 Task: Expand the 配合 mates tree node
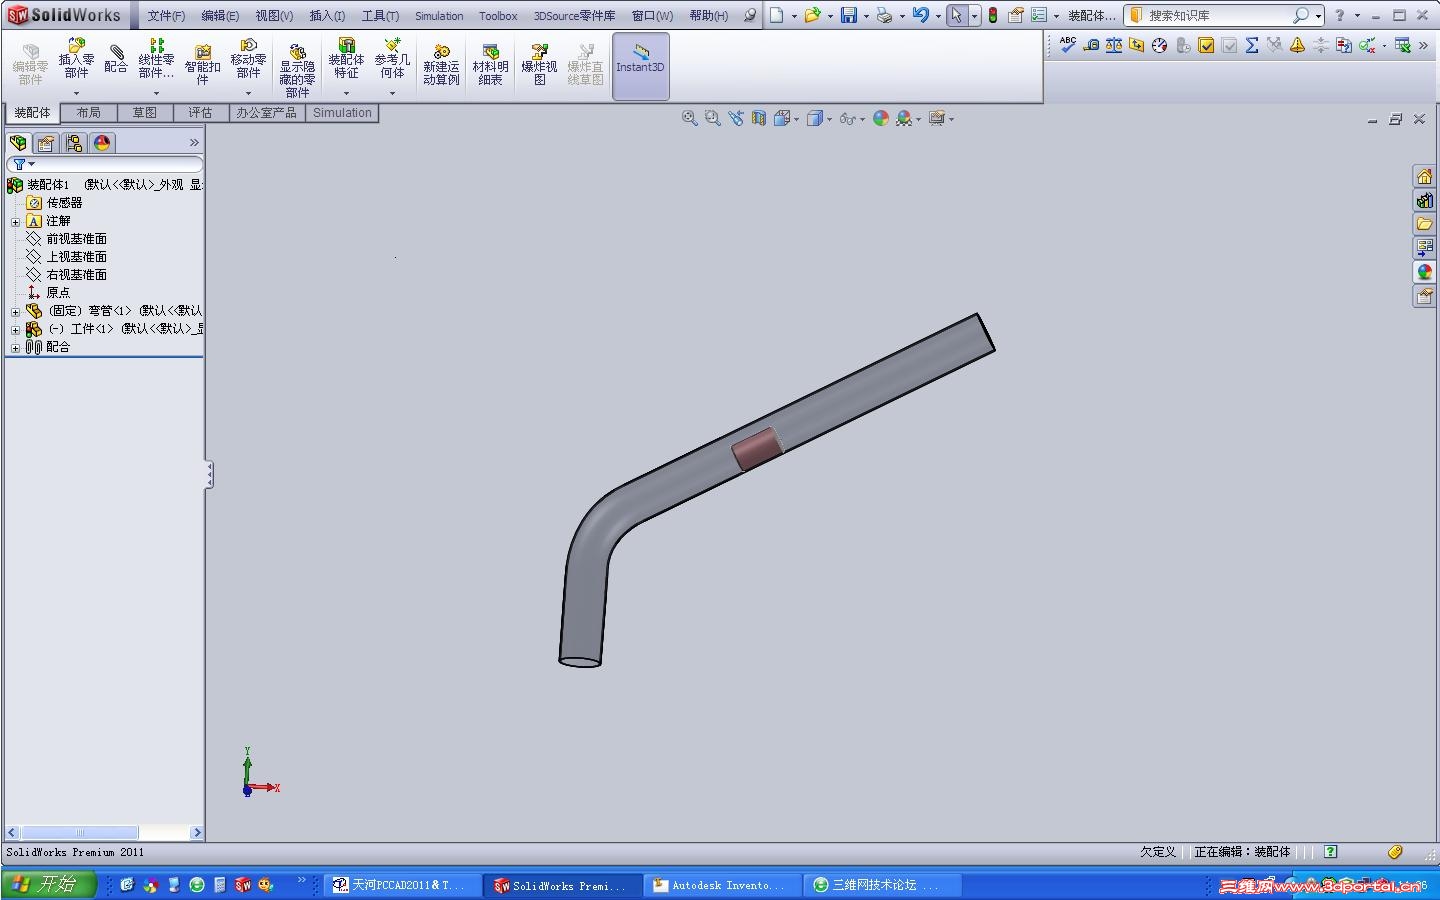tap(15, 348)
